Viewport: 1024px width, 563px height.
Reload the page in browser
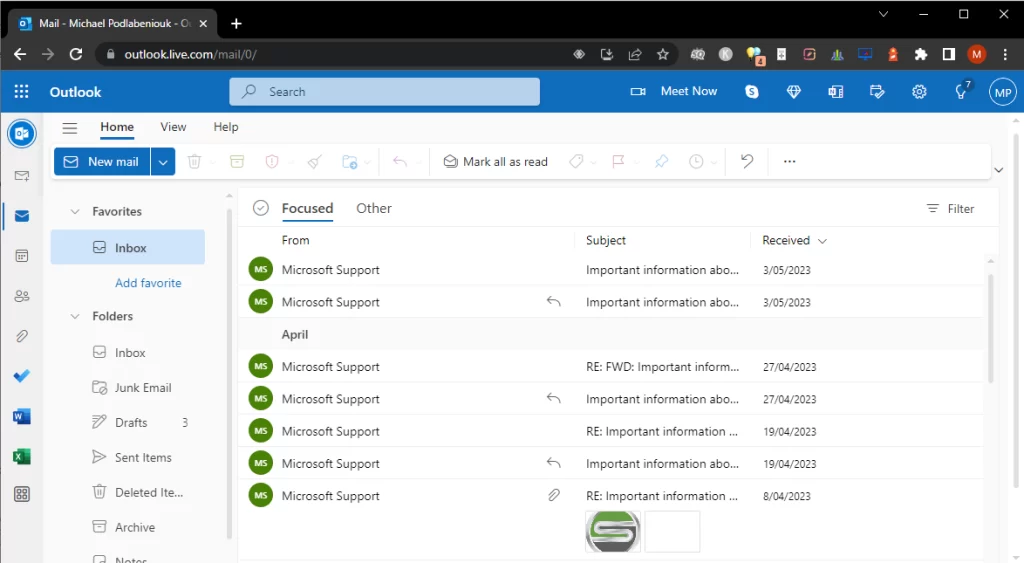click(x=76, y=54)
